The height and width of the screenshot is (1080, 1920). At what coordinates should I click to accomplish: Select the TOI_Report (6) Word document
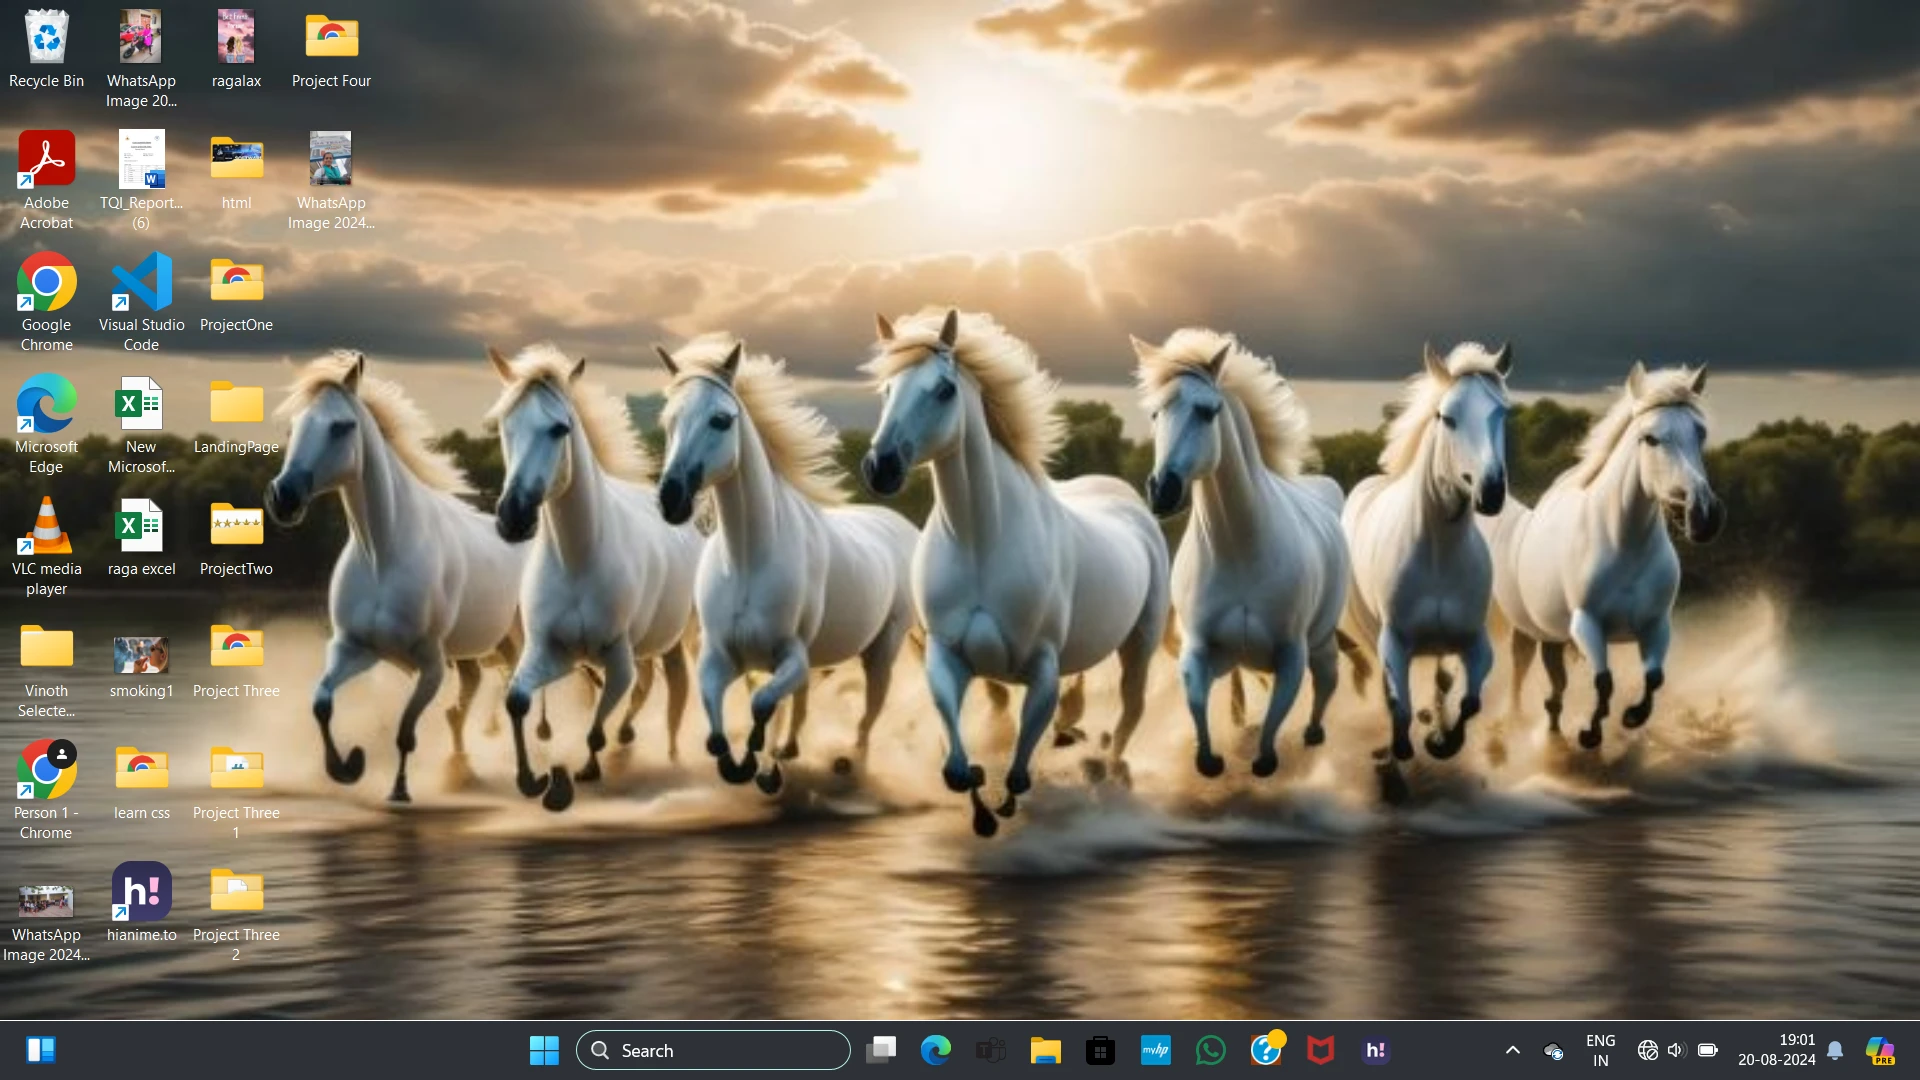[x=141, y=180]
